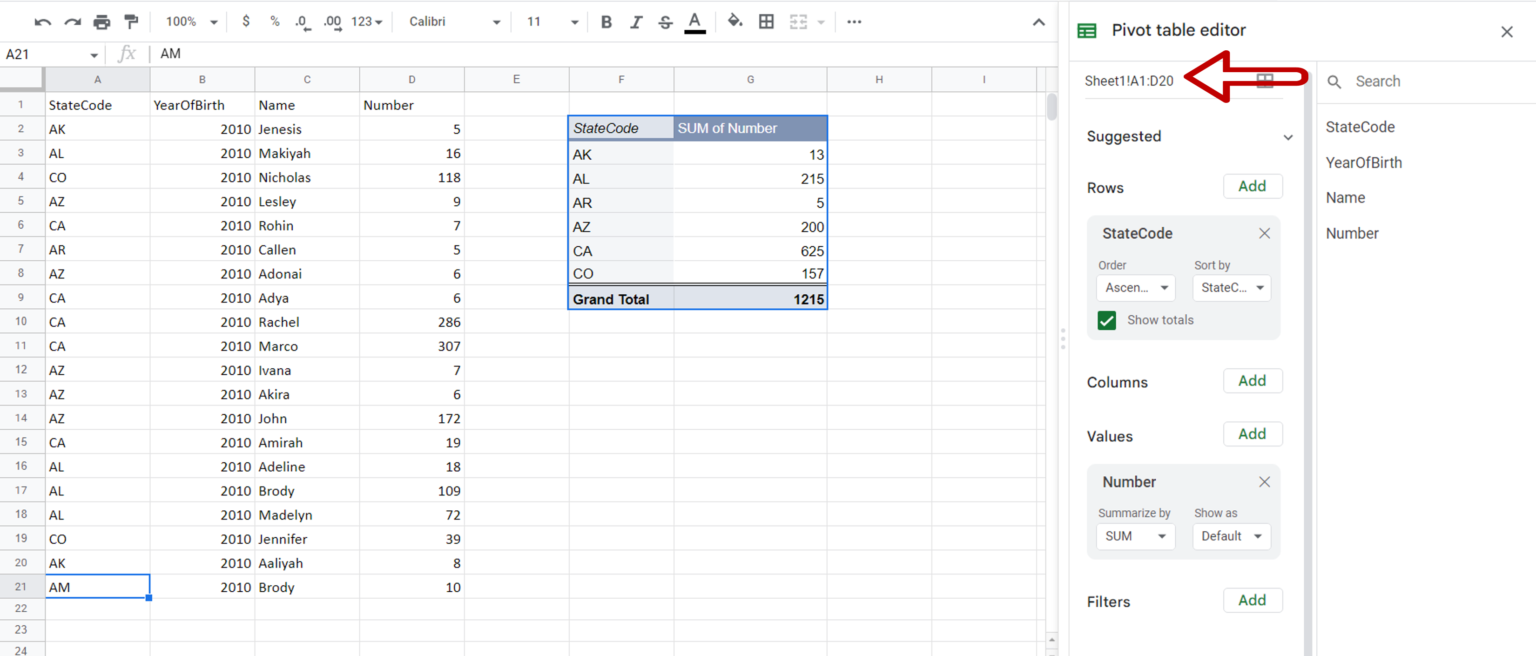Open the Borders tool
The width and height of the screenshot is (1536, 656).
click(x=766, y=20)
